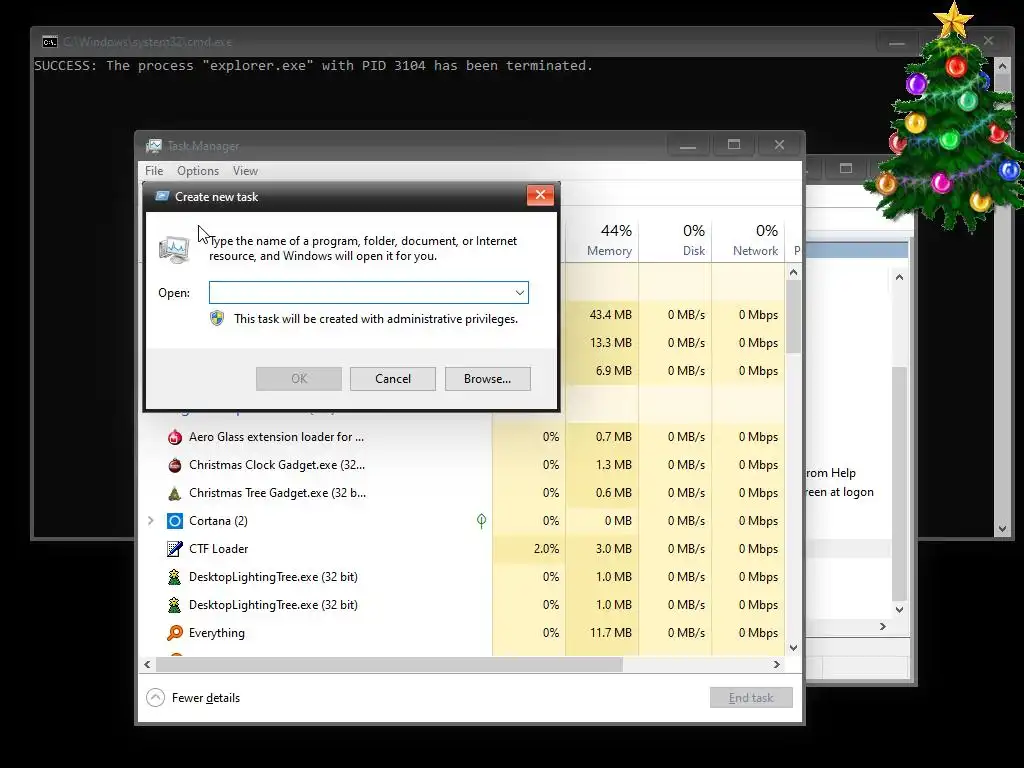Click the Browse... button
Viewport: 1024px width, 768px height.
tap(487, 379)
